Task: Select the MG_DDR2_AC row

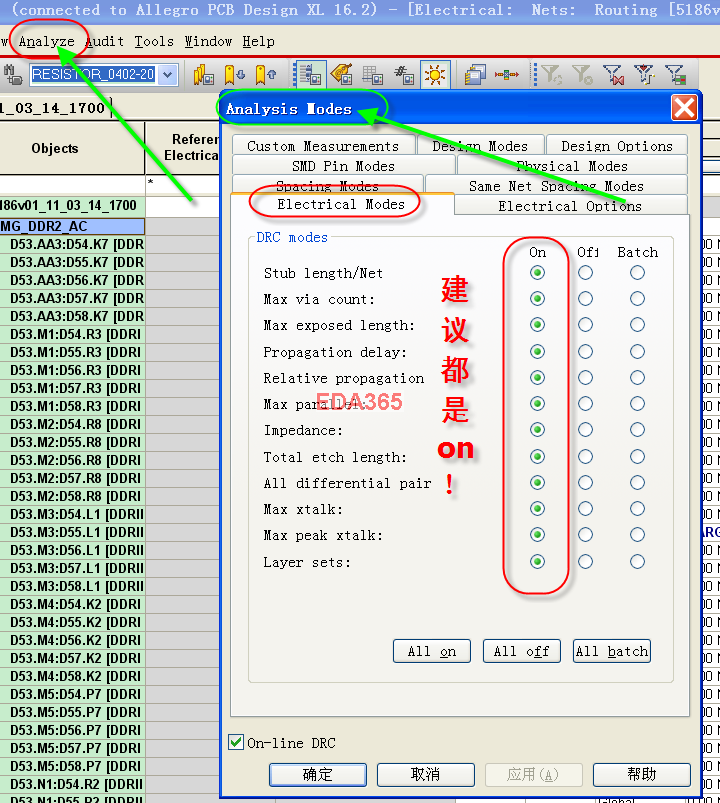Action: [72, 226]
